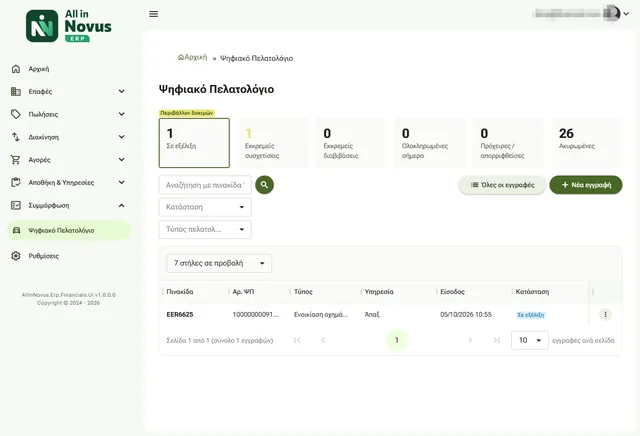Open Ρυθμίσεις in the sidebar
Image resolution: width=640 pixels, height=436 pixels.
tap(44, 256)
